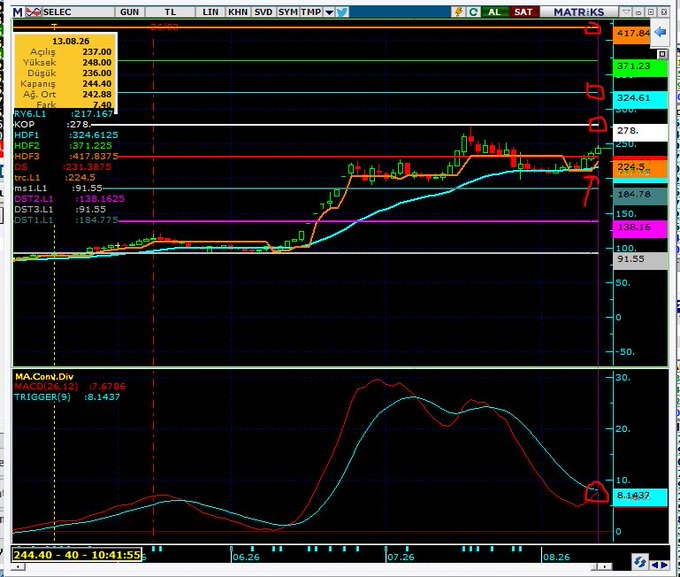Viewport: 680px width, 577px height.
Task: Click the red SAT sell button
Action: click(523, 12)
